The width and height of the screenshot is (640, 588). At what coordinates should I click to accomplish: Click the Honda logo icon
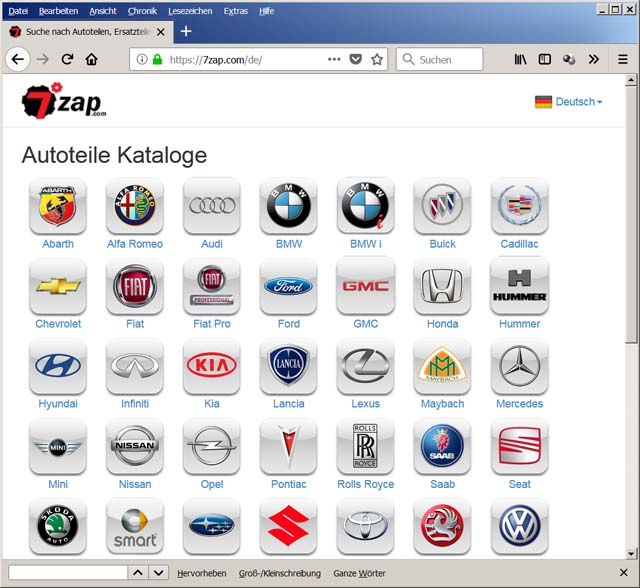(442, 286)
